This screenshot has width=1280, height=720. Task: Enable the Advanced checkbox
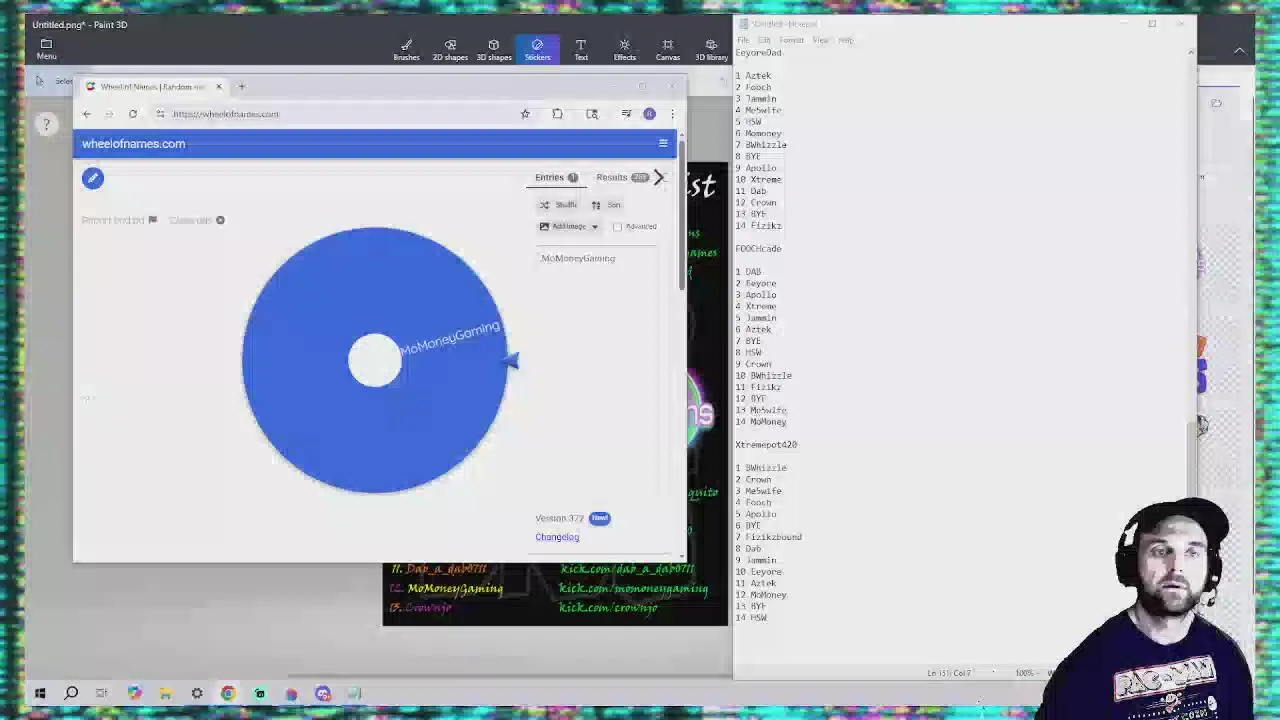[617, 227]
